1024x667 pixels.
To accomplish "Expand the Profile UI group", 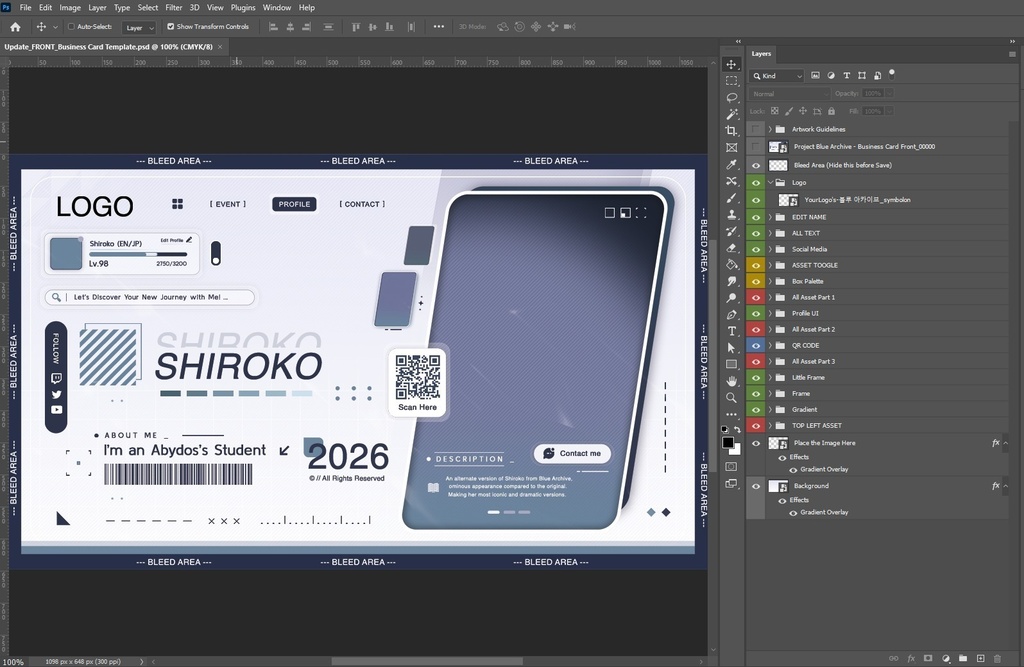I will [x=770, y=314].
